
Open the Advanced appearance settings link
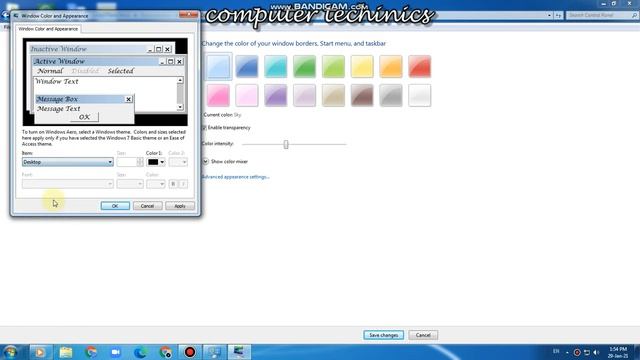click(x=236, y=177)
